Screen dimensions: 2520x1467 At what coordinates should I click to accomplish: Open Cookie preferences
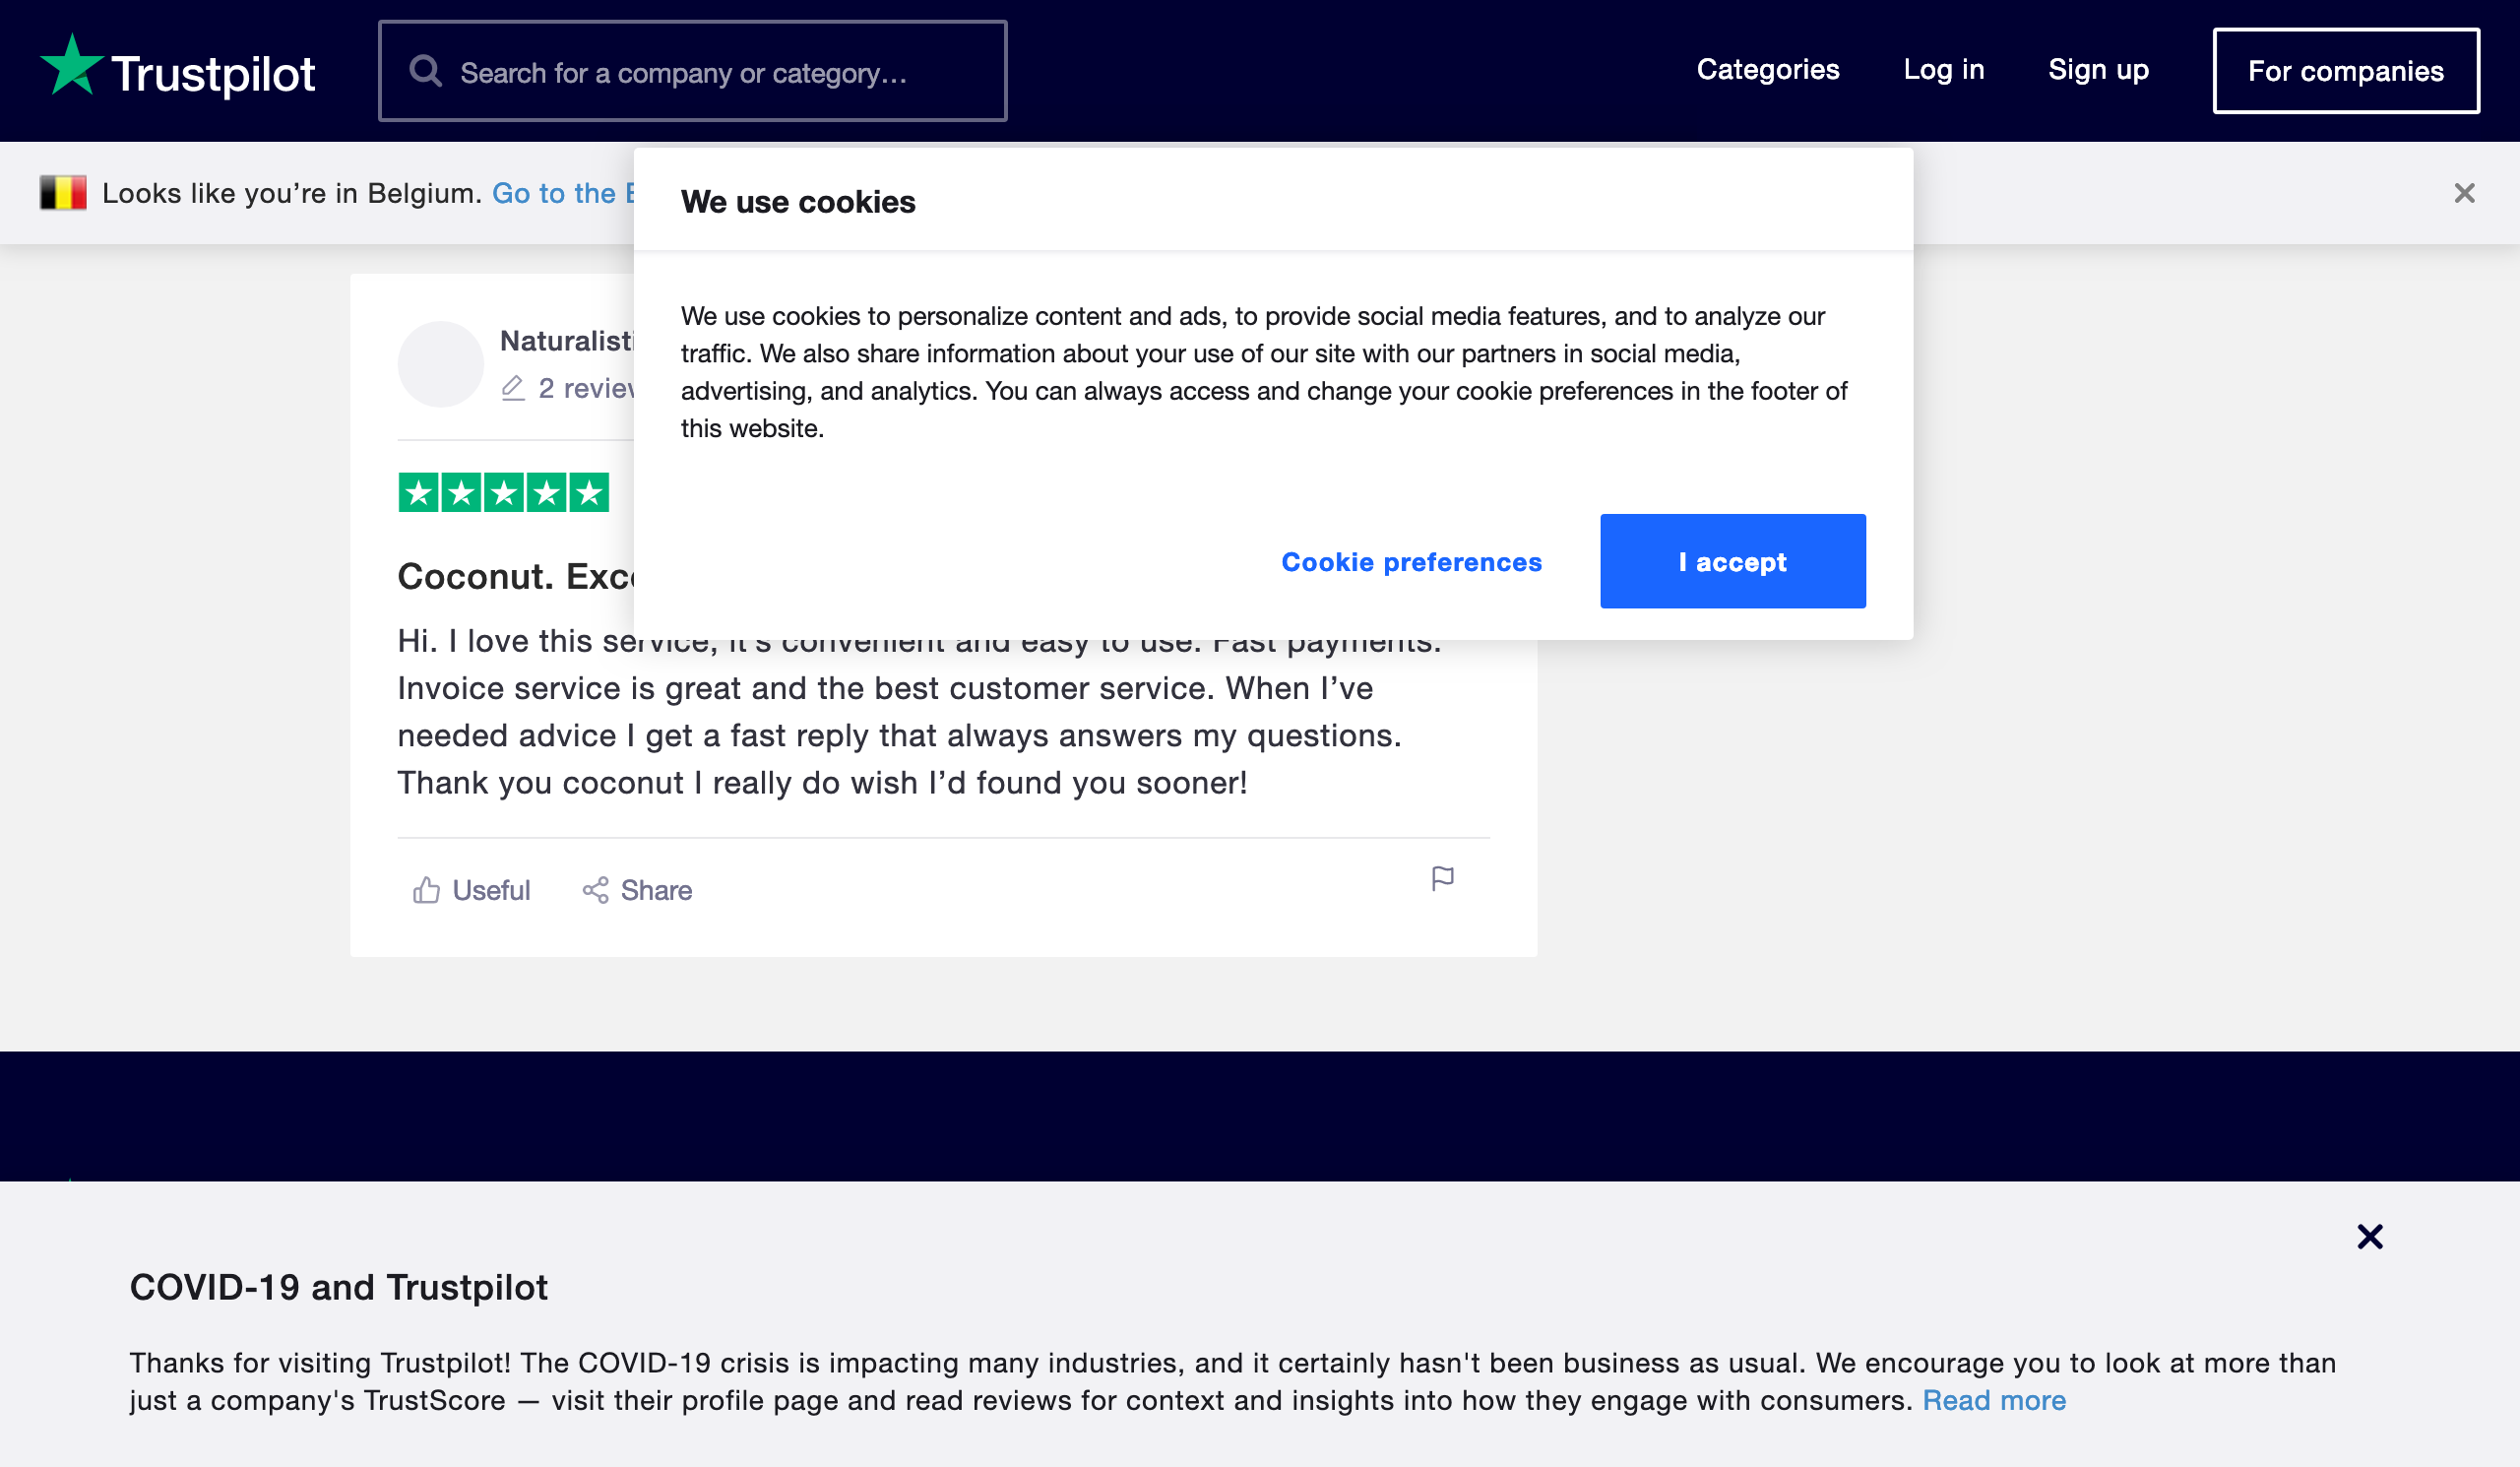pos(1410,562)
